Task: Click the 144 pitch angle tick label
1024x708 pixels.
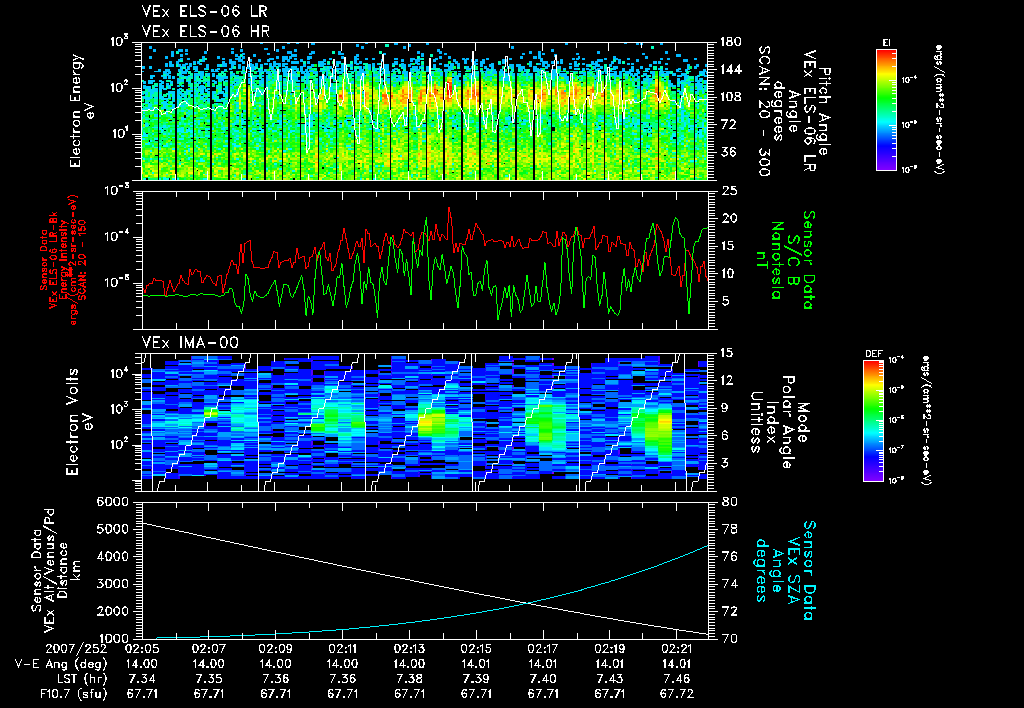Action: click(729, 69)
